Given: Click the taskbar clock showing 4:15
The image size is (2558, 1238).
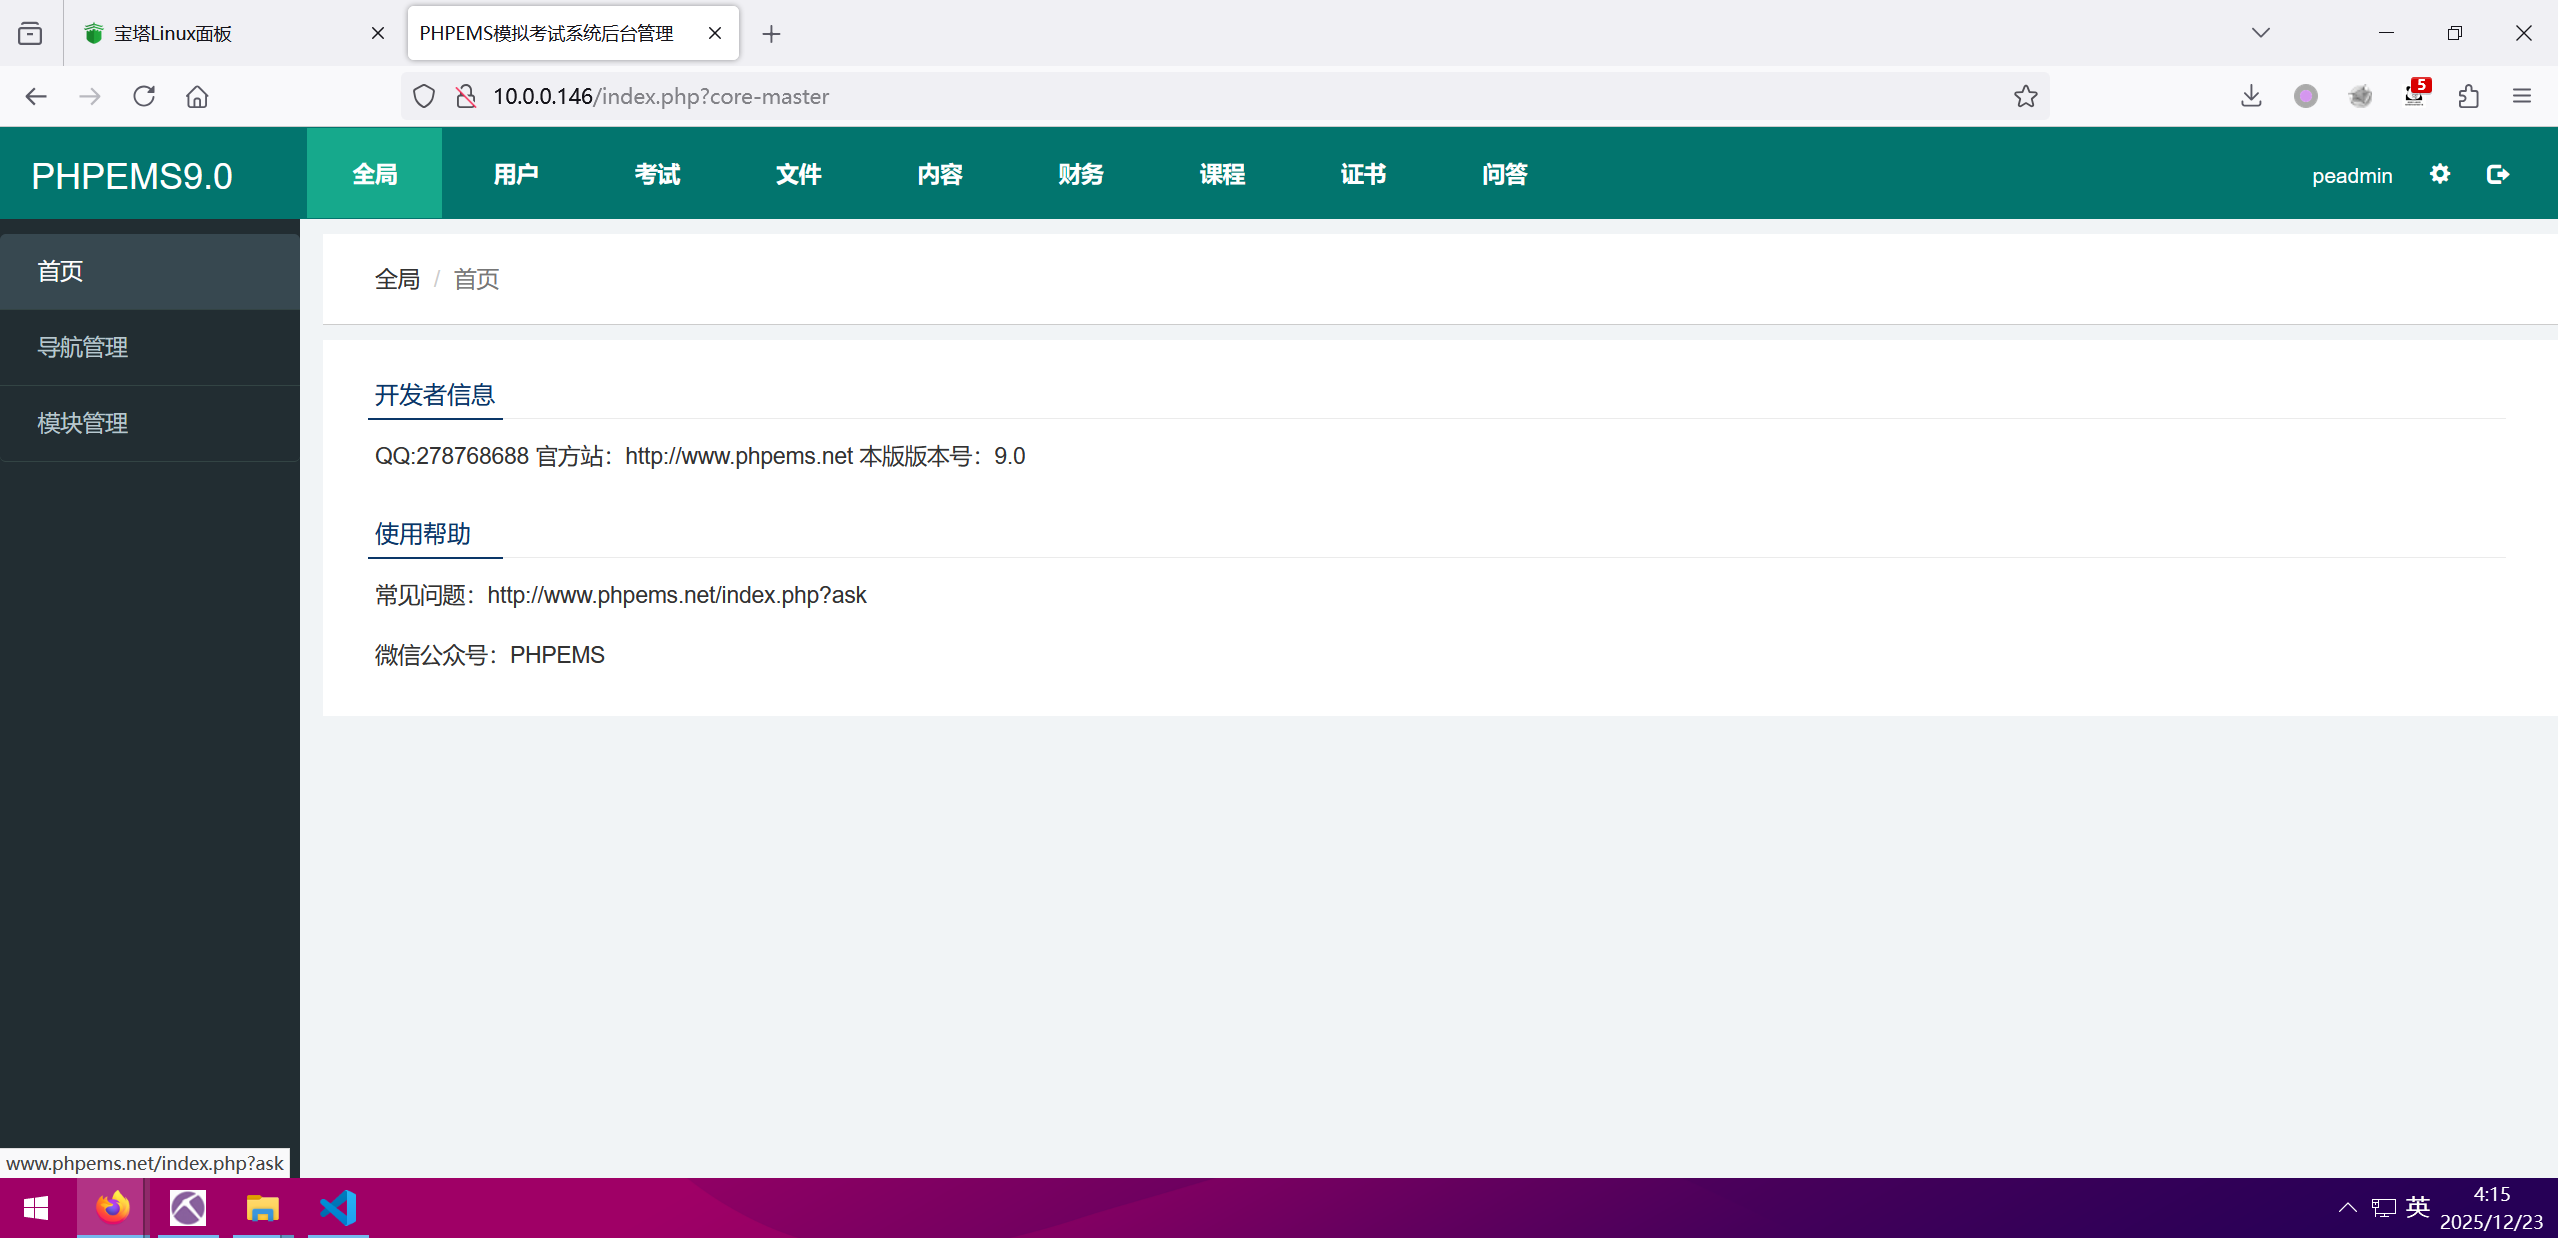Looking at the screenshot, I should pos(2491,1208).
